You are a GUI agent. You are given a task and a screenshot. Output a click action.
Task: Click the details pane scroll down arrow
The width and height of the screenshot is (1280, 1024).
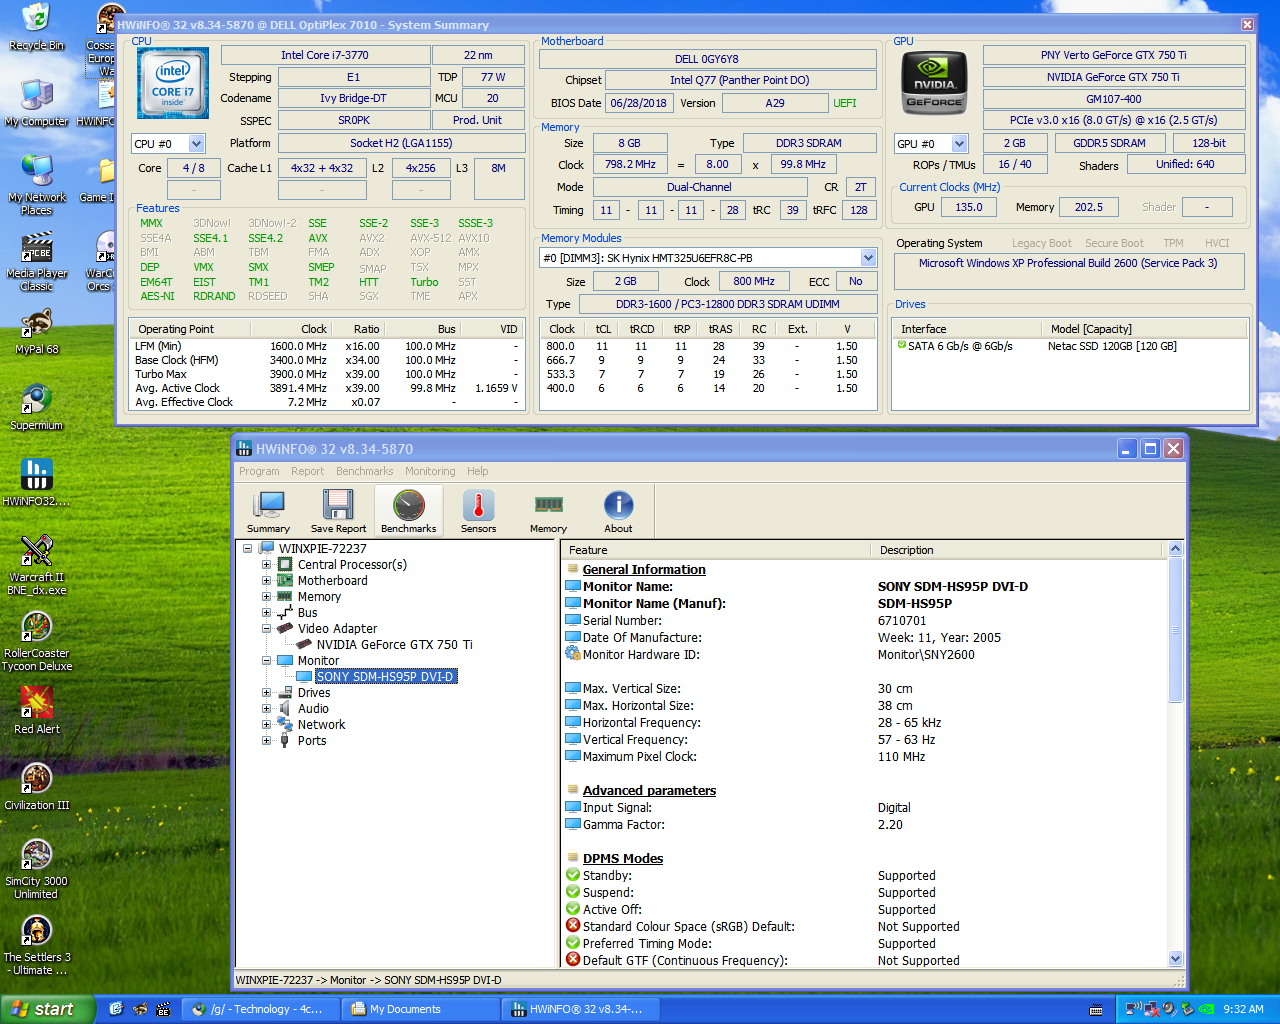[x=1175, y=959]
